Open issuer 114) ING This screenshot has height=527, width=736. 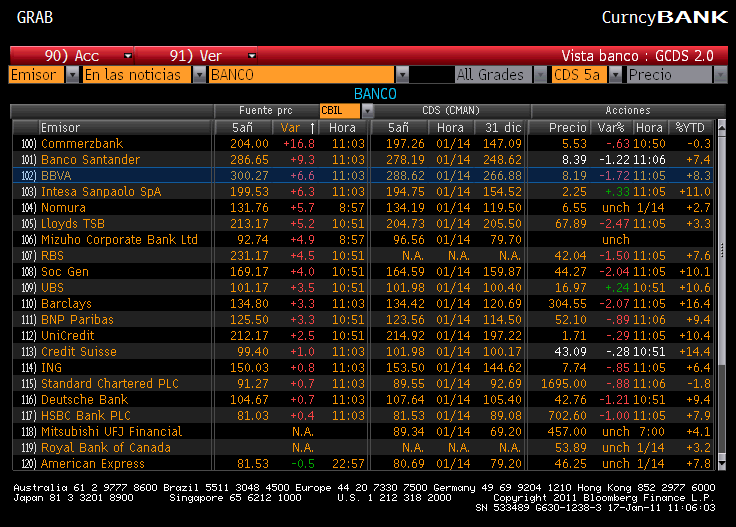tap(51, 367)
